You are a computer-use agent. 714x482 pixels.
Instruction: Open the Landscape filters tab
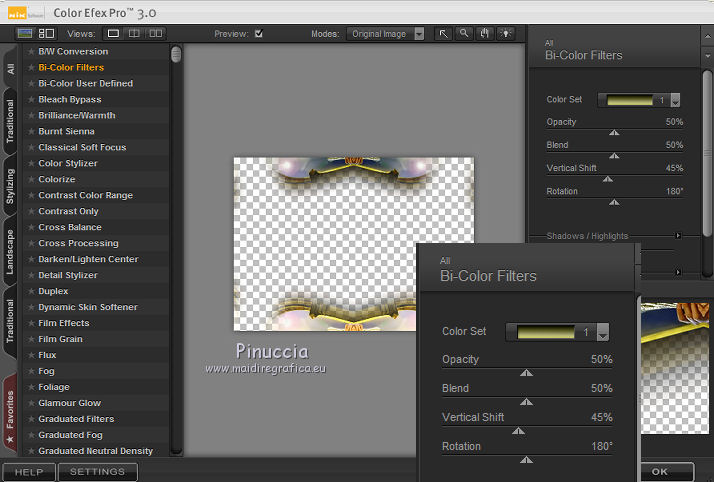10,252
